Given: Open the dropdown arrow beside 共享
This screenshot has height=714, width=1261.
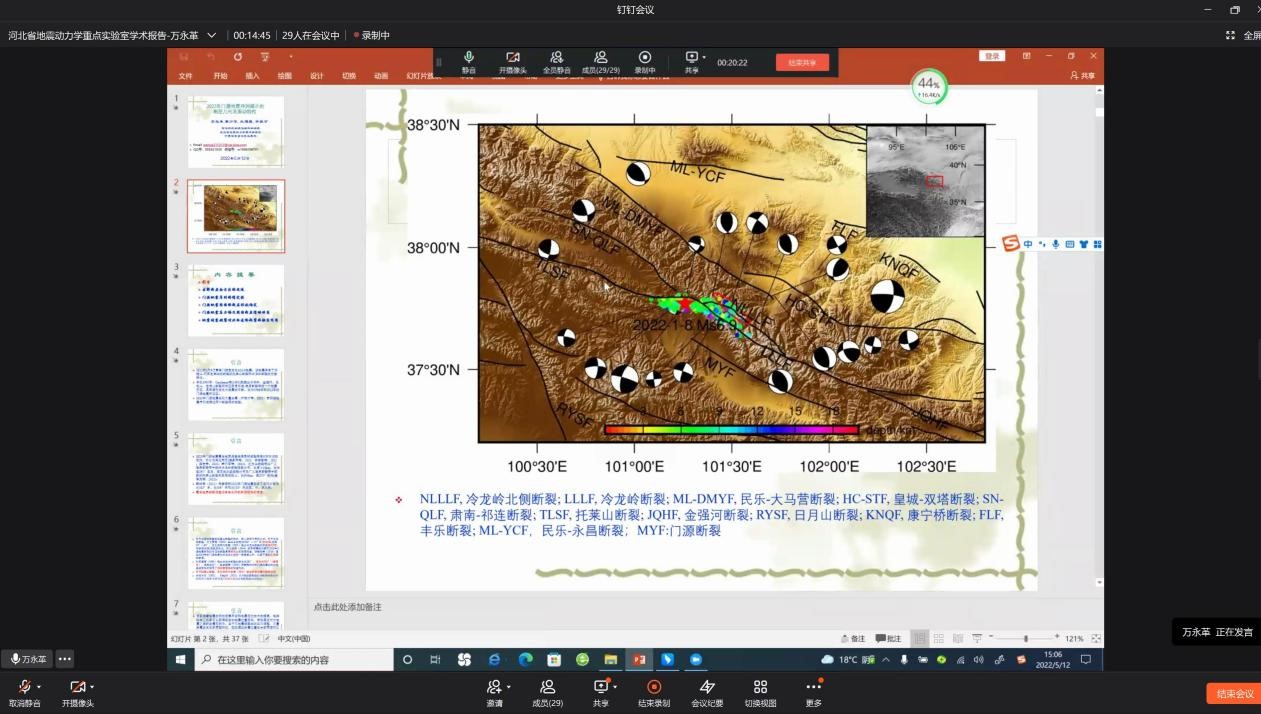Looking at the screenshot, I should pyautogui.click(x=615, y=687).
